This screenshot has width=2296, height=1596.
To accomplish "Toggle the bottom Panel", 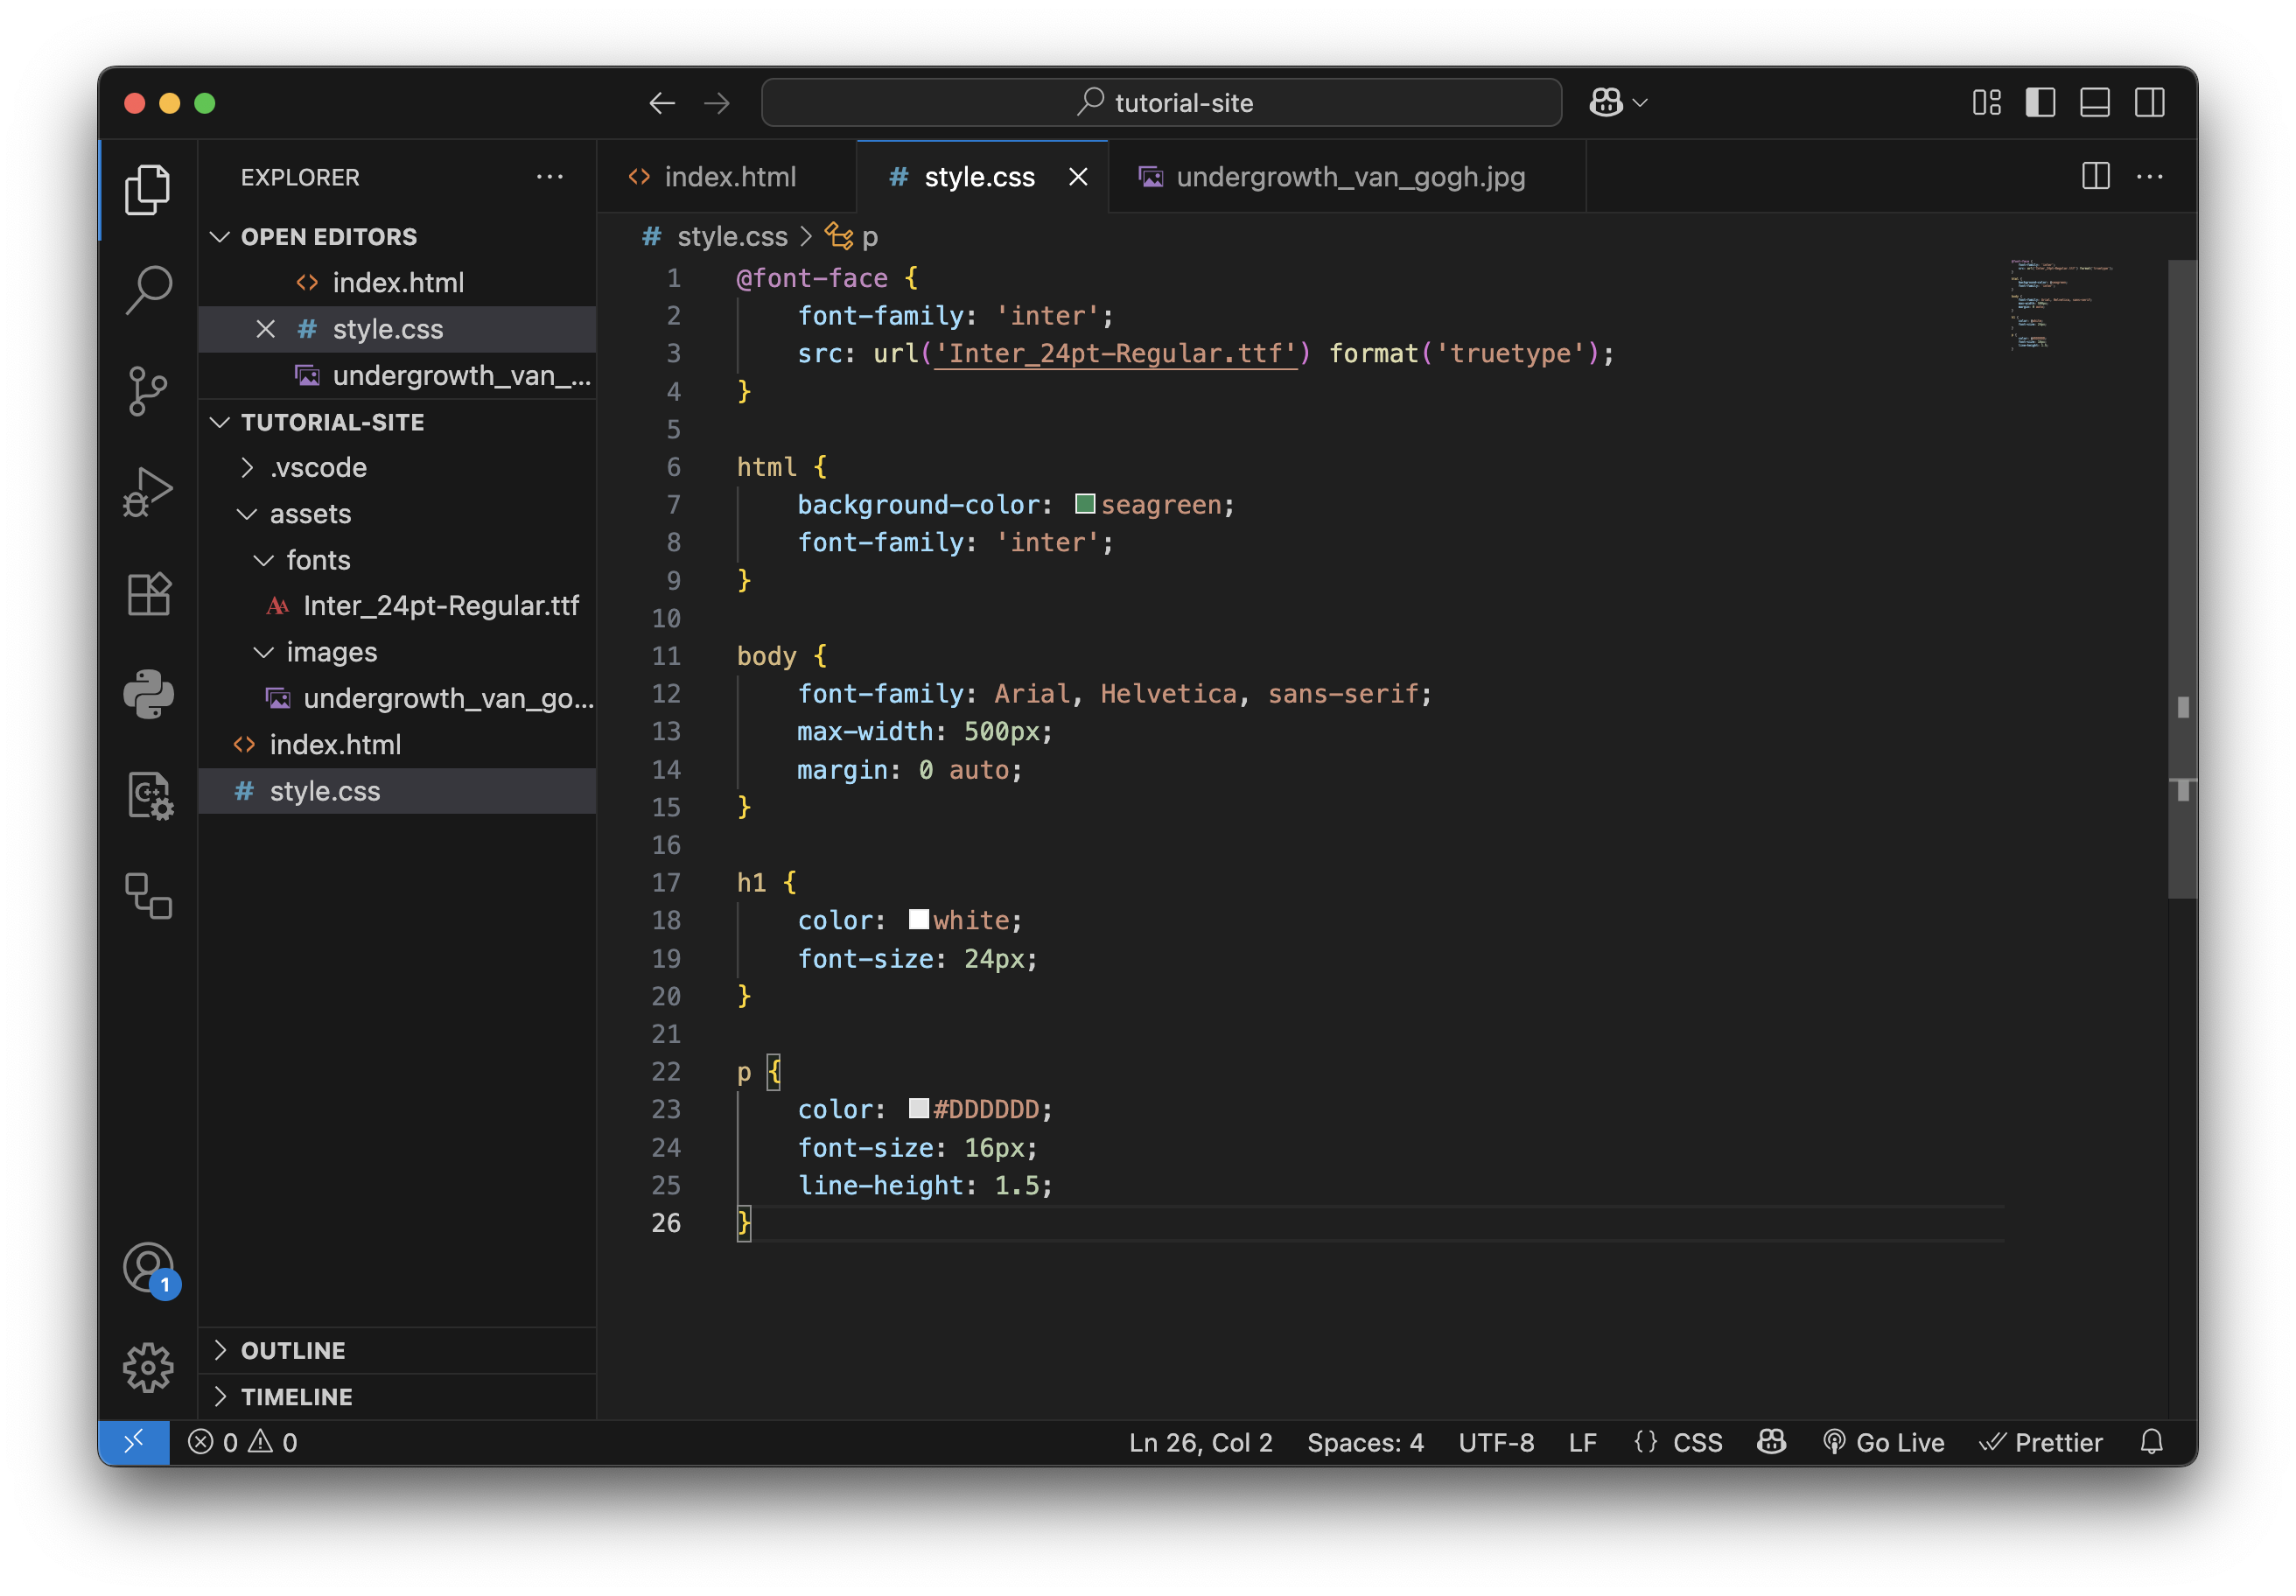I will [2094, 102].
